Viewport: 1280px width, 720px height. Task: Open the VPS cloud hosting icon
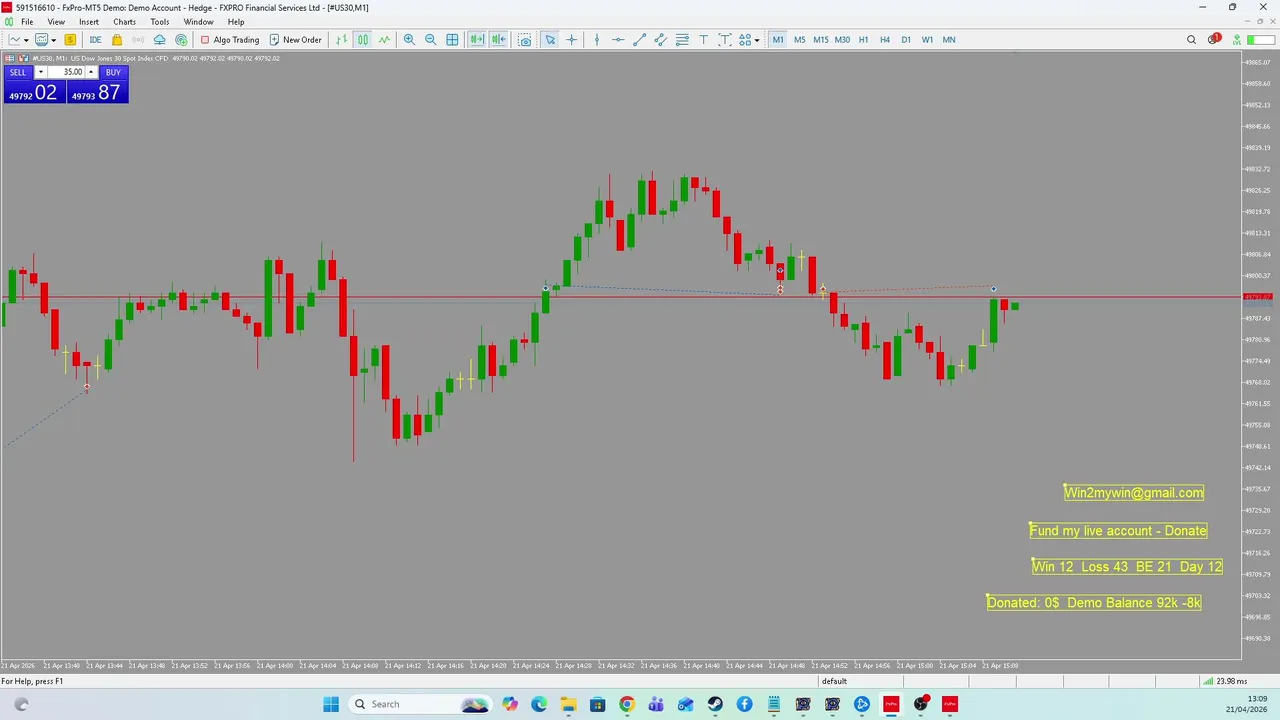[x=159, y=40]
